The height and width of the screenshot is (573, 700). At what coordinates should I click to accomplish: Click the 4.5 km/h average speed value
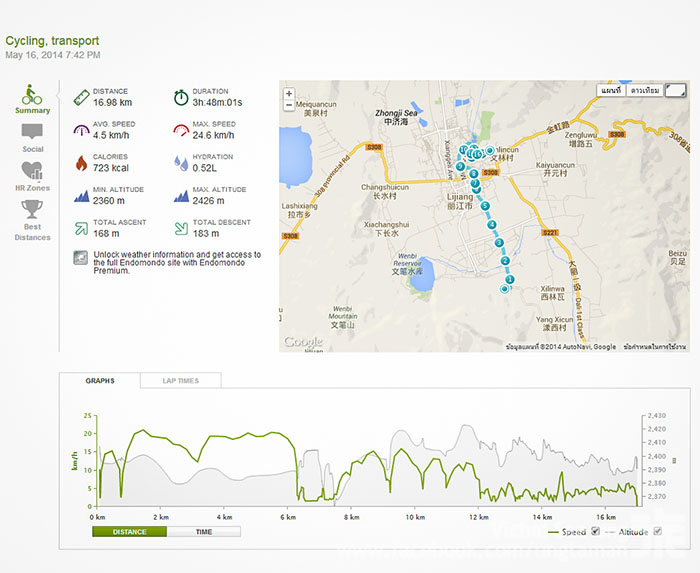pyautogui.click(x=111, y=135)
